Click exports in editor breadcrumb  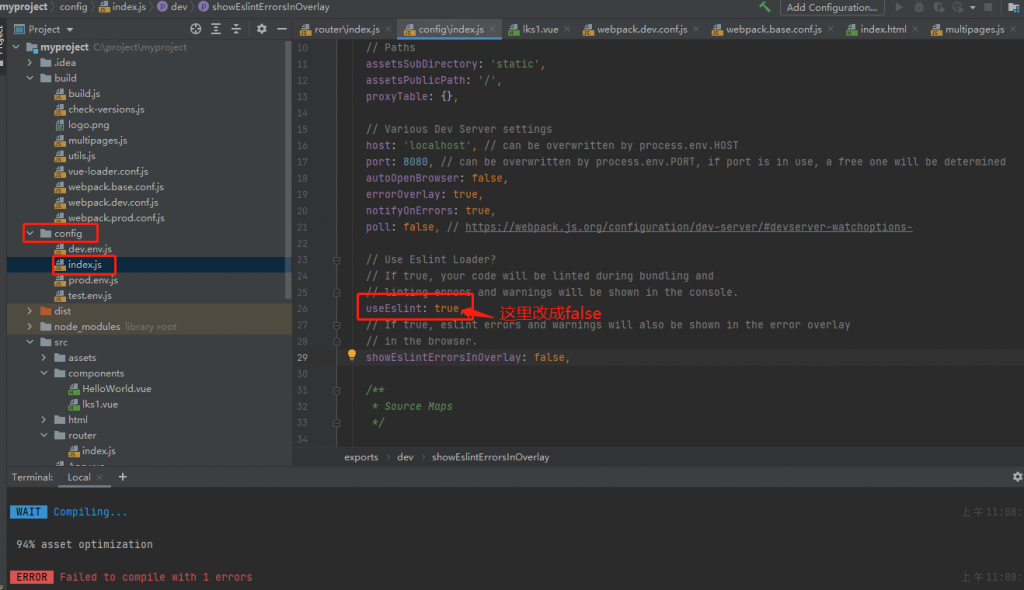pos(361,457)
